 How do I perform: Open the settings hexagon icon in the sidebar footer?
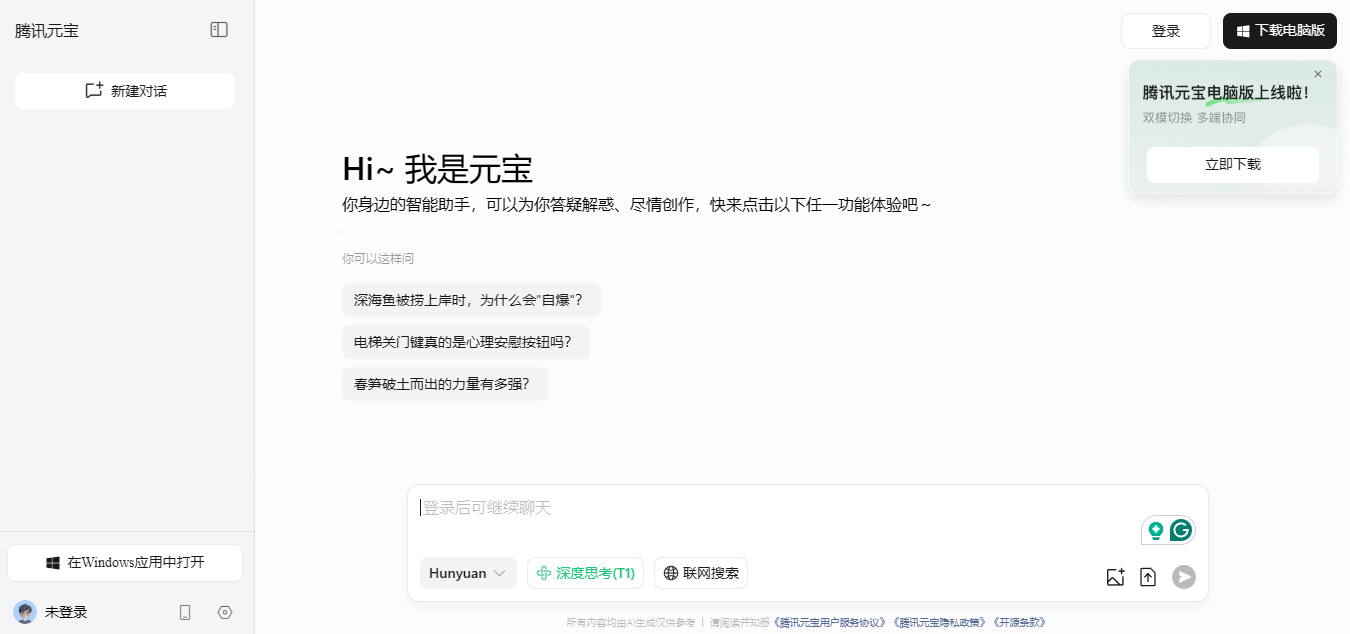coord(225,612)
